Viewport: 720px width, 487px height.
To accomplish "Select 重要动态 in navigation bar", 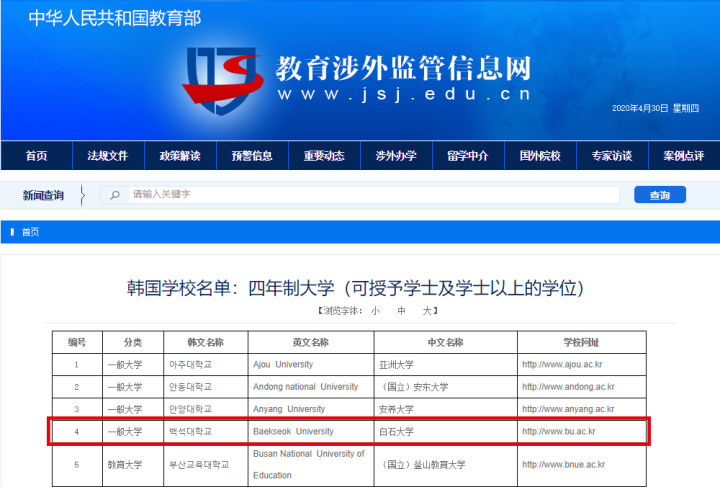I will point(324,156).
